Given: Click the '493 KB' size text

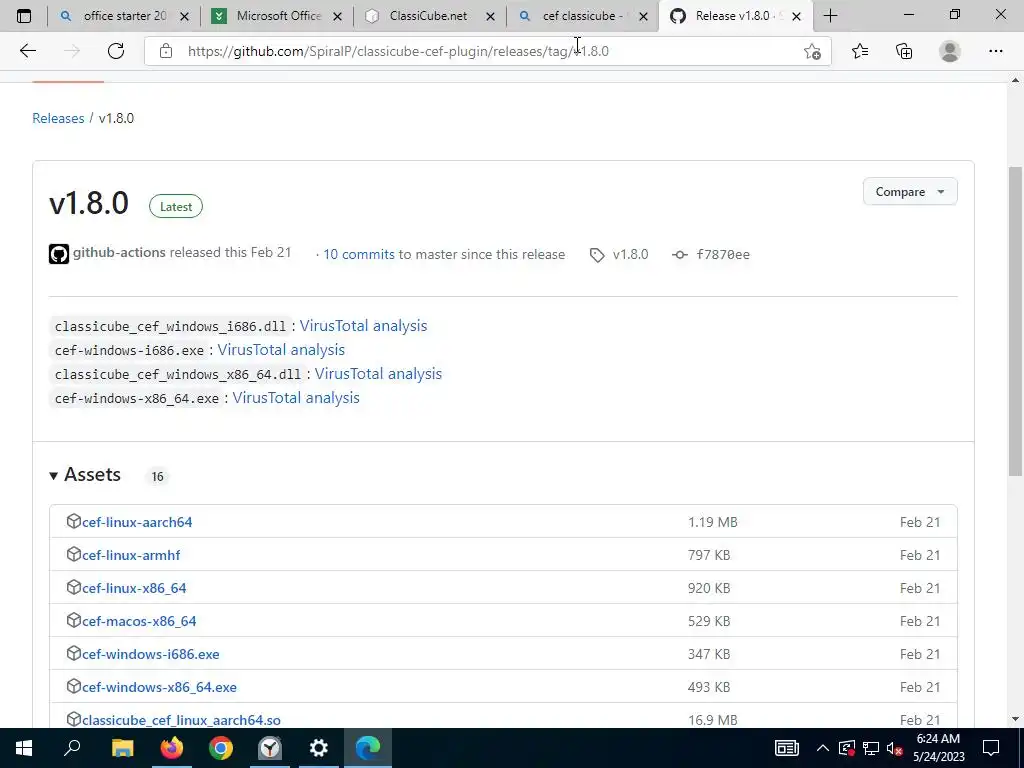Looking at the screenshot, I should pyautogui.click(x=709, y=687).
